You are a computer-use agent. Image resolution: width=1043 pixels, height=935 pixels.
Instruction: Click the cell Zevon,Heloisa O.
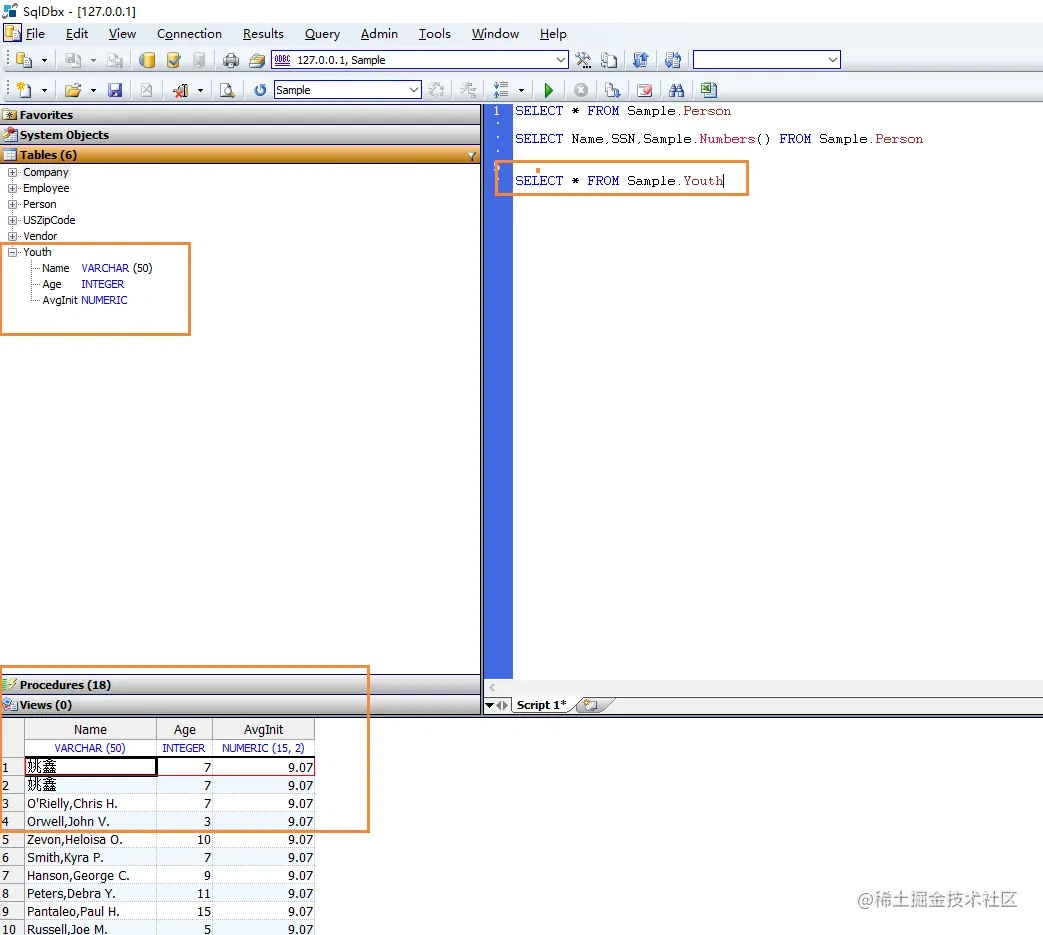90,840
